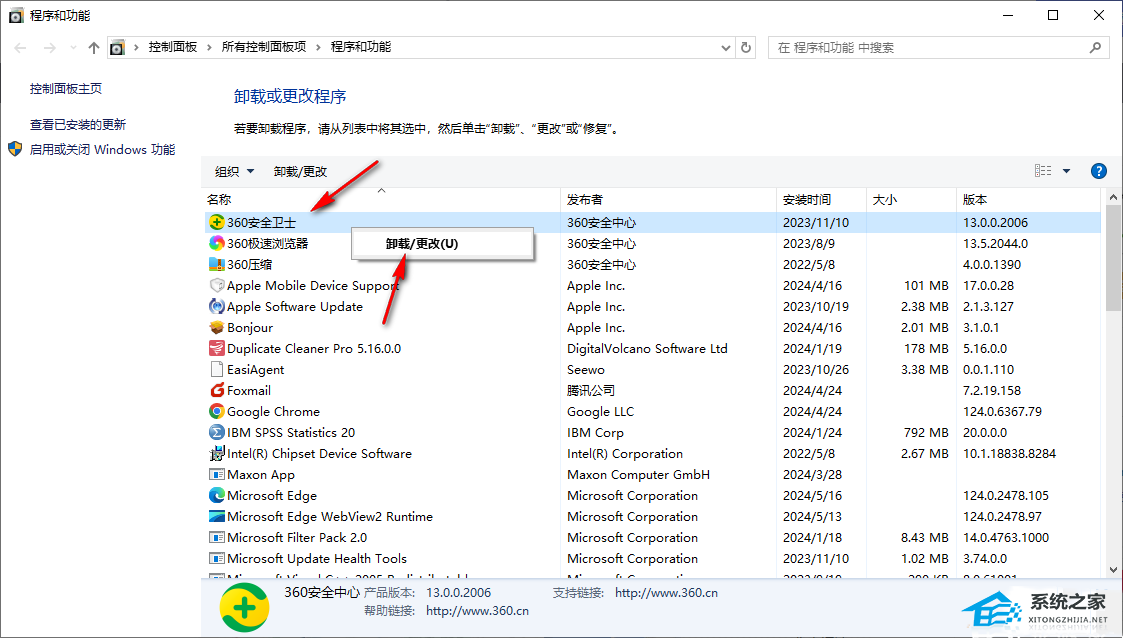1123x638 pixels.
Task: Expand chevron after 所有控制面板项 breadcrumb
Action: point(318,47)
